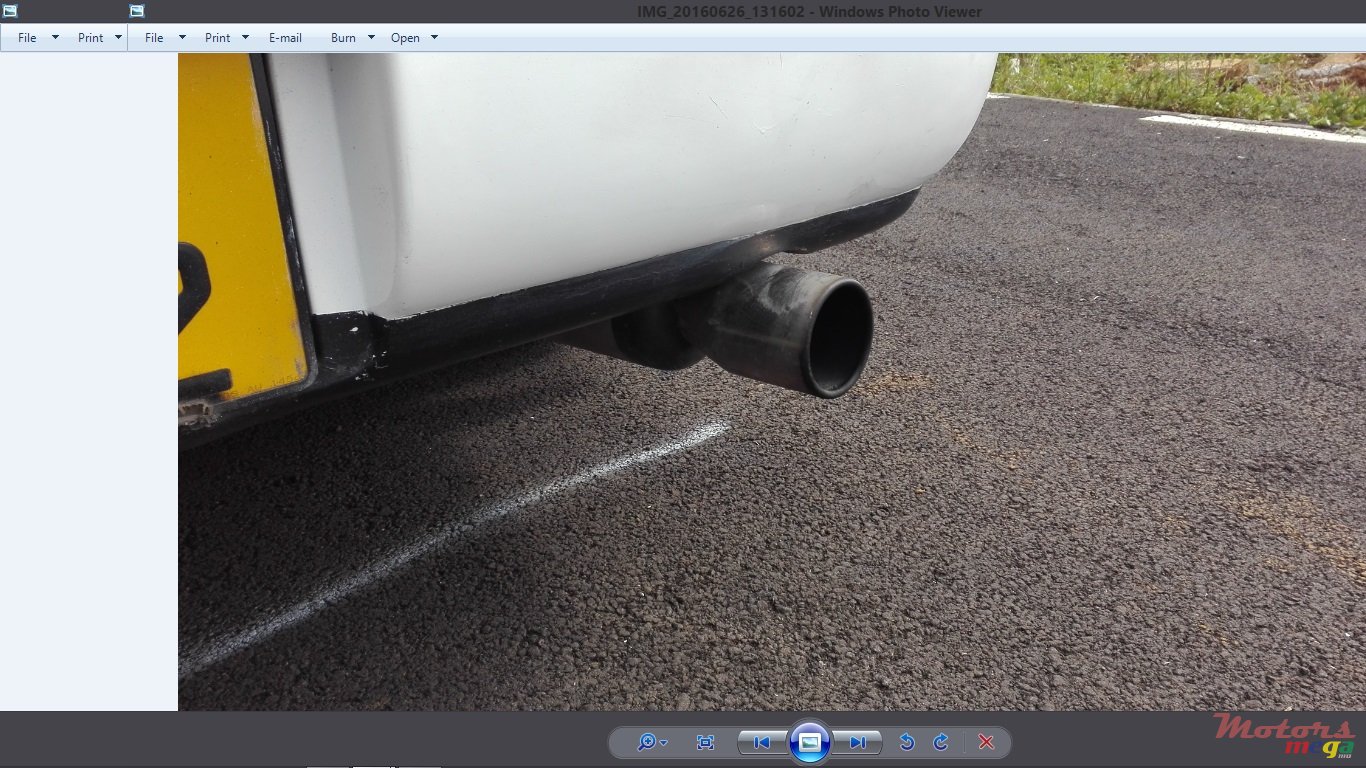Go to the previous photo
The width and height of the screenshot is (1366, 768).
coord(761,742)
